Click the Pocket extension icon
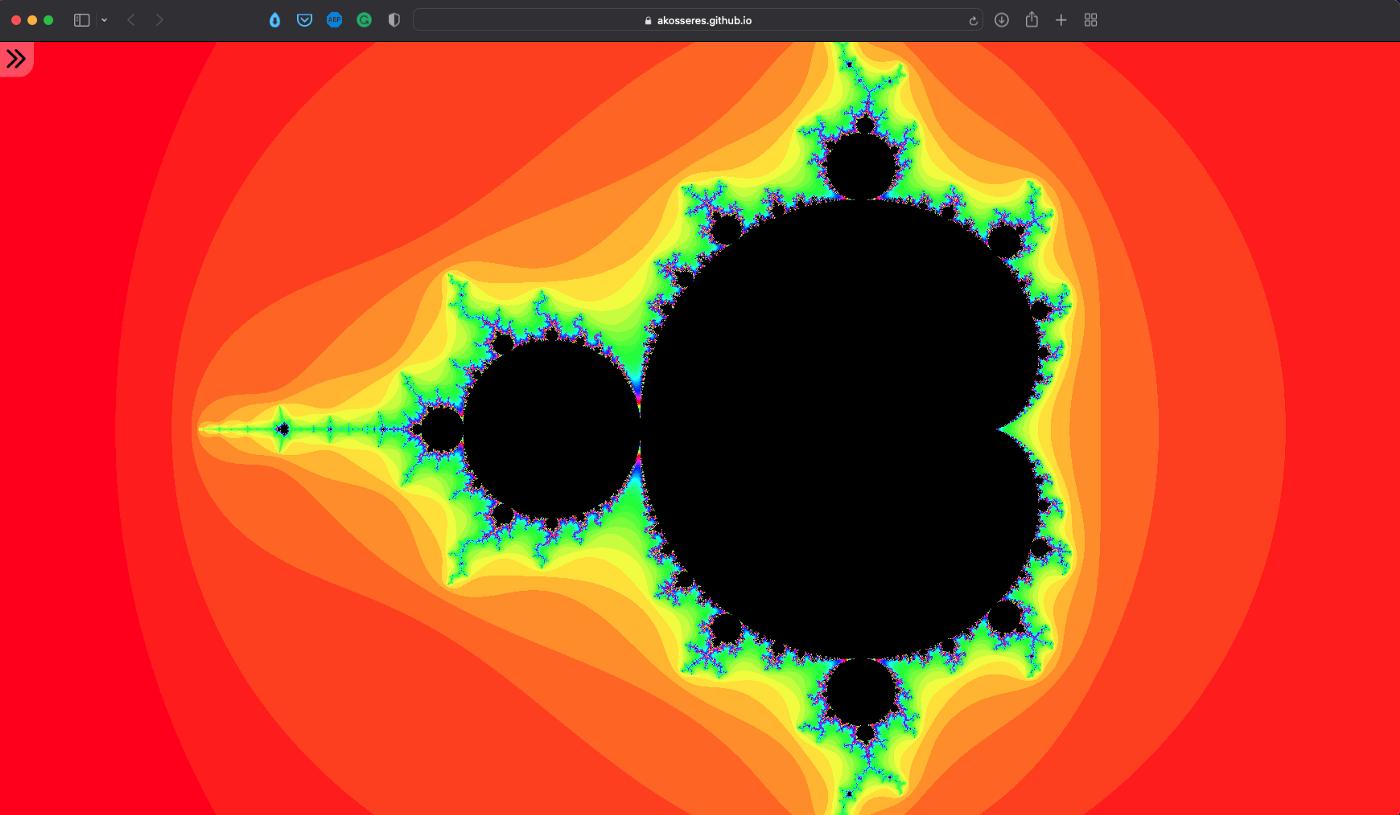This screenshot has height=815, width=1400. pyautogui.click(x=305, y=20)
